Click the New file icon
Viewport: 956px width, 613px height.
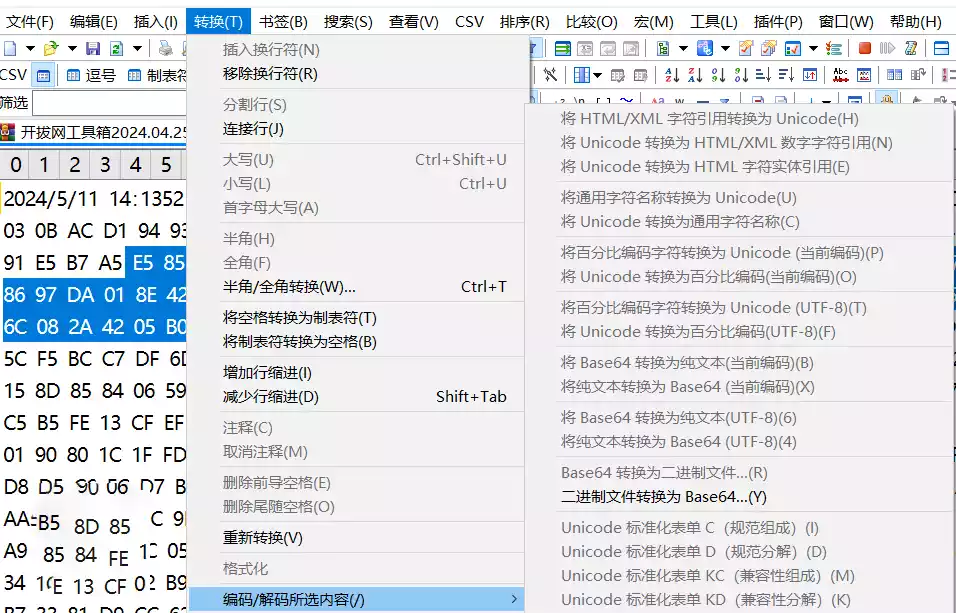tap(10, 48)
